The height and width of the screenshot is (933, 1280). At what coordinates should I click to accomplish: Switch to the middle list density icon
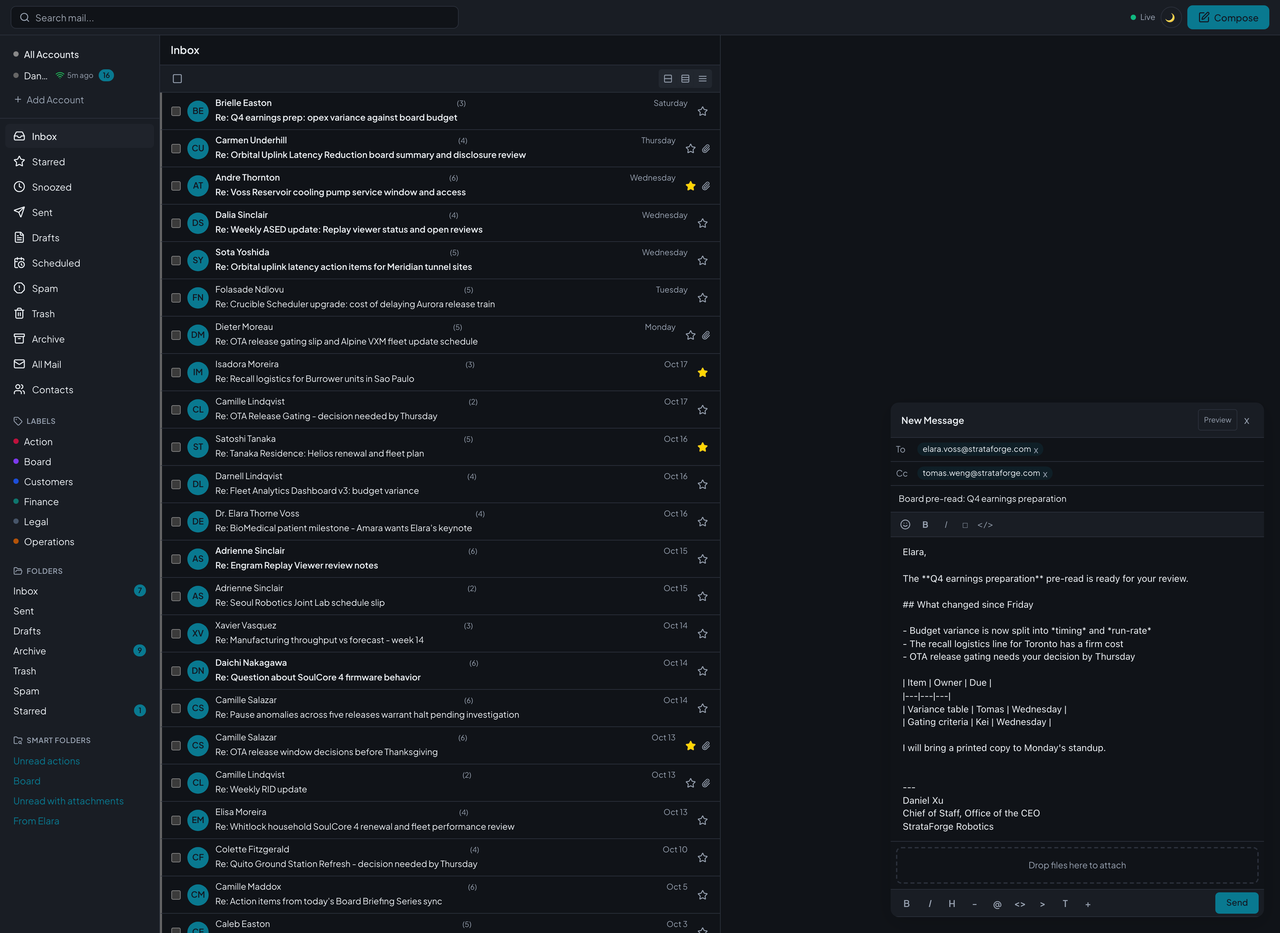685,79
